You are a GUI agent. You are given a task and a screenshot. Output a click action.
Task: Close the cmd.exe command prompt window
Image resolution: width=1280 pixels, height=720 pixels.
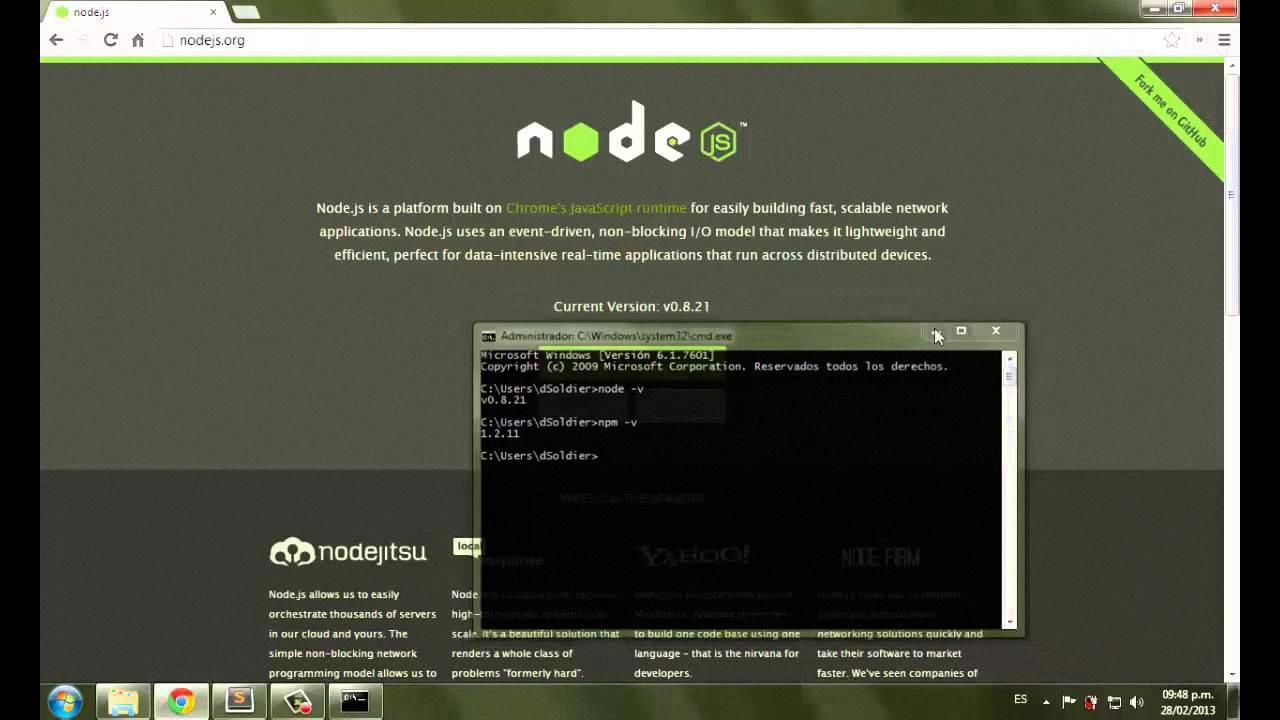point(995,331)
